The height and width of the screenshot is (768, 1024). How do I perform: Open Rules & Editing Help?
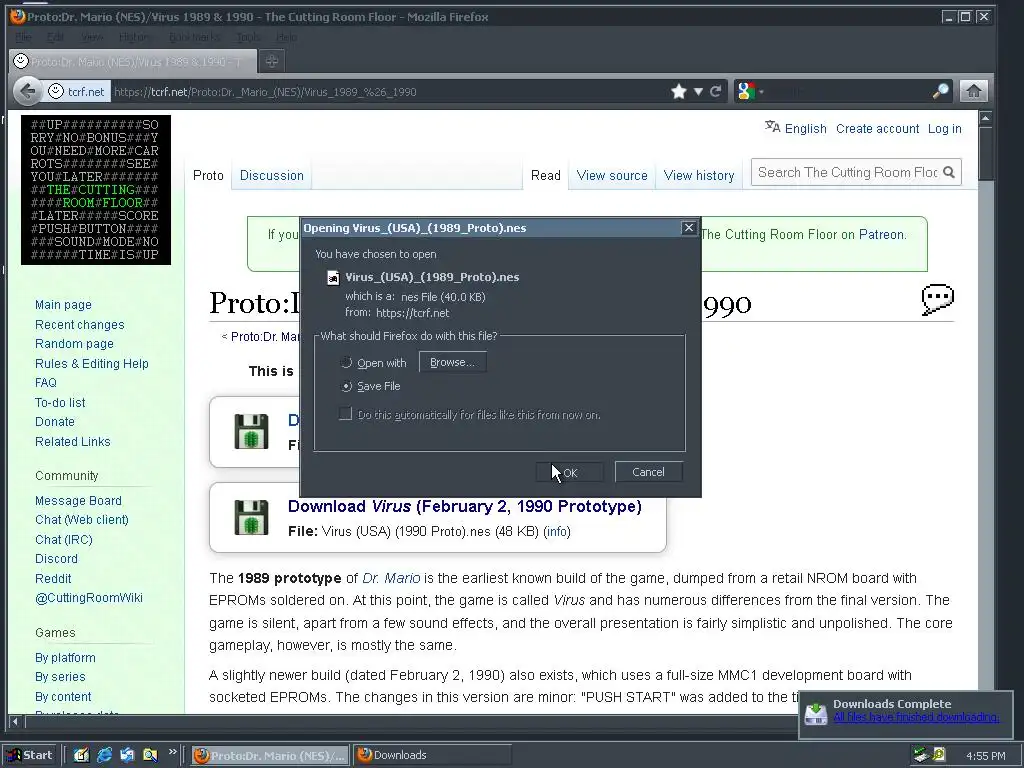click(92, 364)
